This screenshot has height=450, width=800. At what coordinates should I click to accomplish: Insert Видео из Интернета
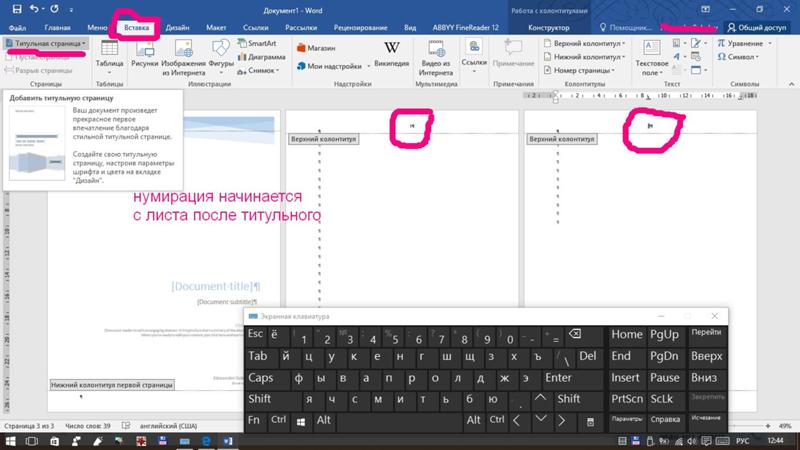(x=436, y=57)
